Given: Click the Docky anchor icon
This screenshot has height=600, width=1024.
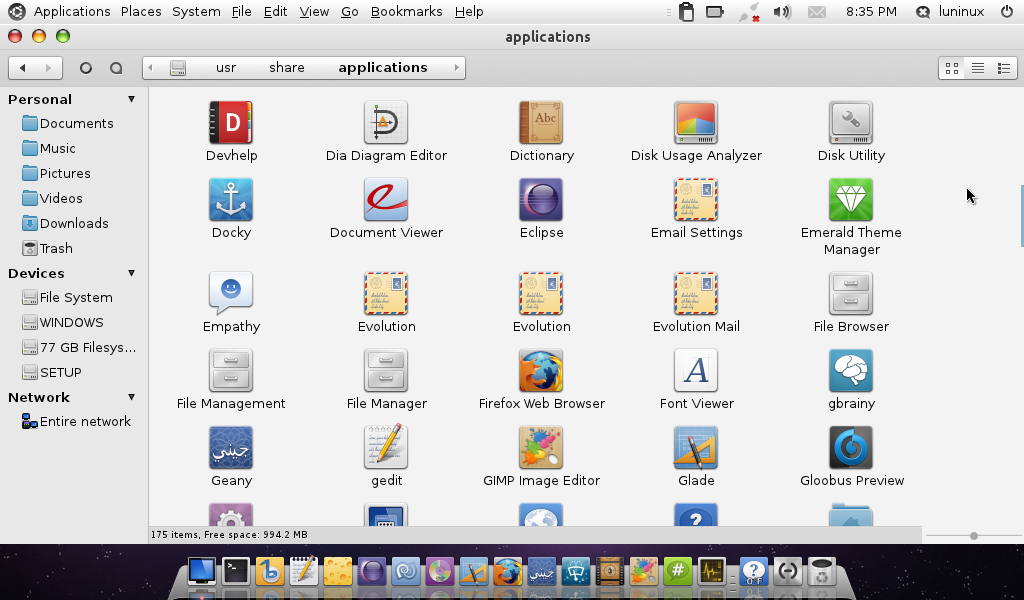Looking at the screenshot, I should [x=231, y=200].
